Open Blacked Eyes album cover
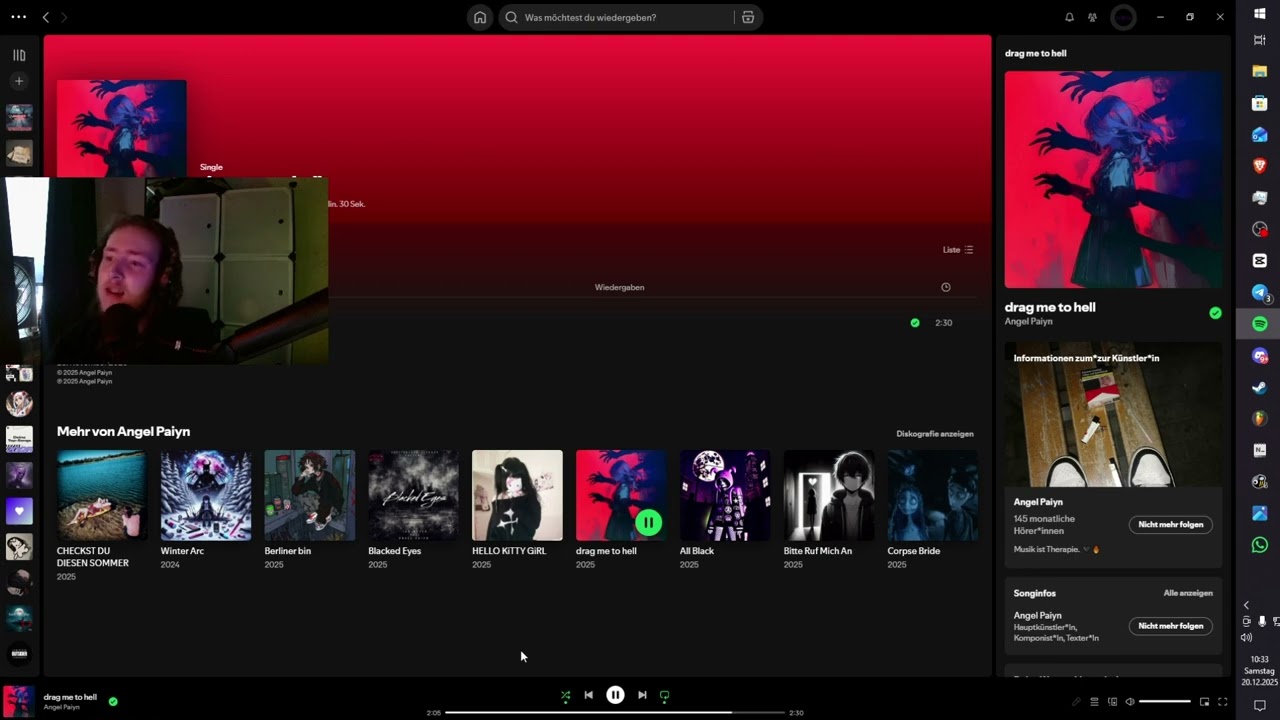Viewport: 1280px width, 720px height. (x=413, y=495)
